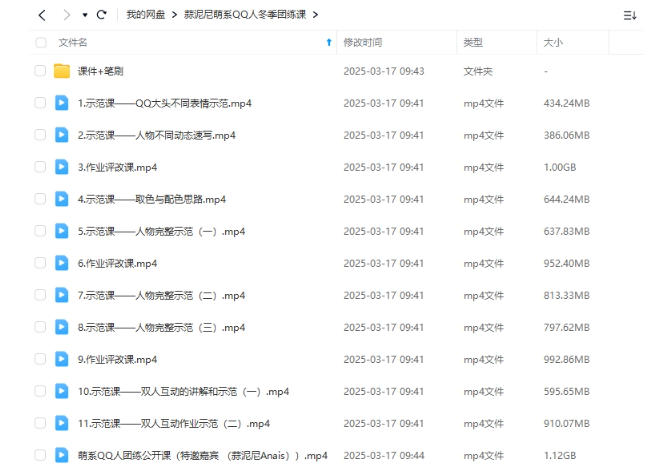Check the box for 8.示范课 人物完整示范(三)
Screen dimensions: 672x471
(40, 327)
